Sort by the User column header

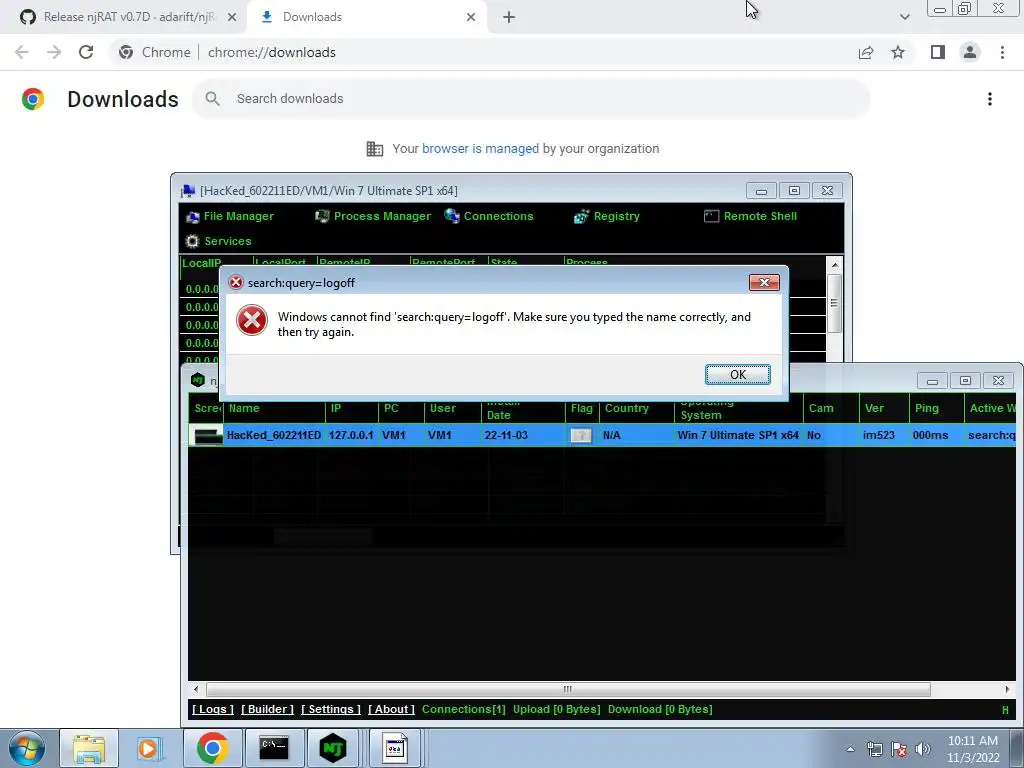point(452,408)
